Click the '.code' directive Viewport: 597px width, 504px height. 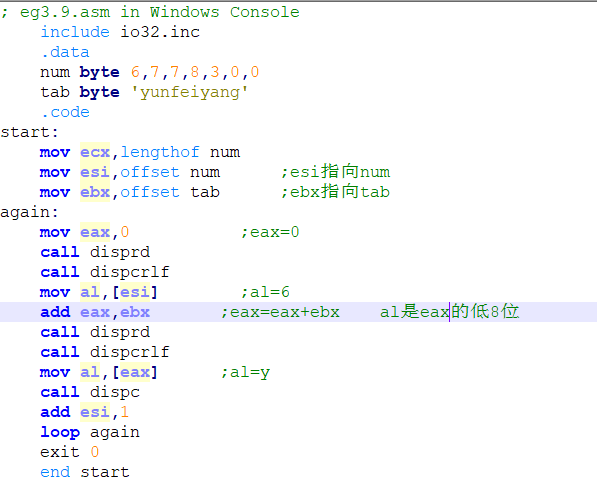[65, 112]
